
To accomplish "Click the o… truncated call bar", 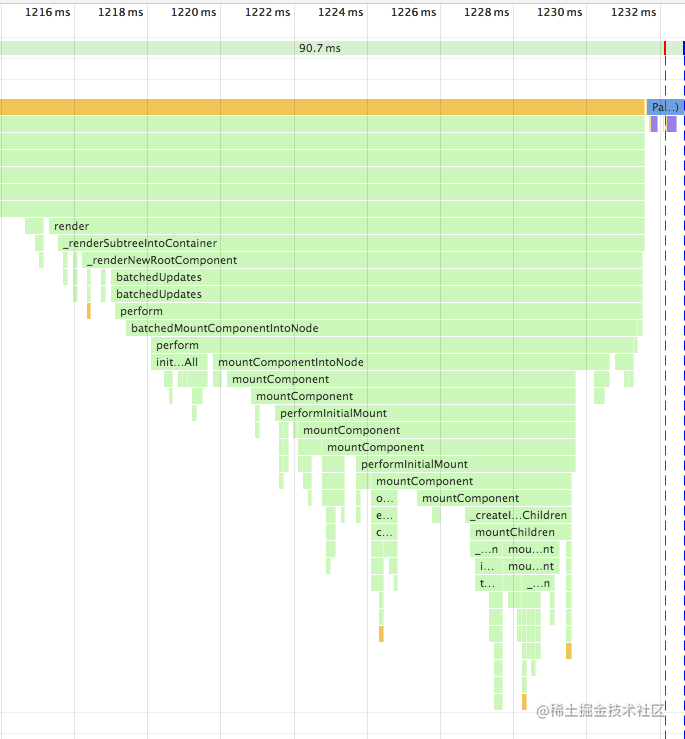I will 384,498.
